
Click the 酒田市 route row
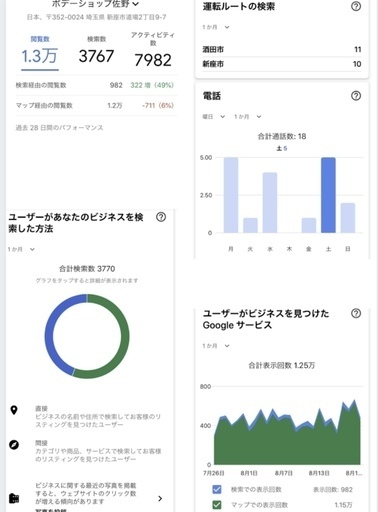pyautogui.click(x=282, y=50)
